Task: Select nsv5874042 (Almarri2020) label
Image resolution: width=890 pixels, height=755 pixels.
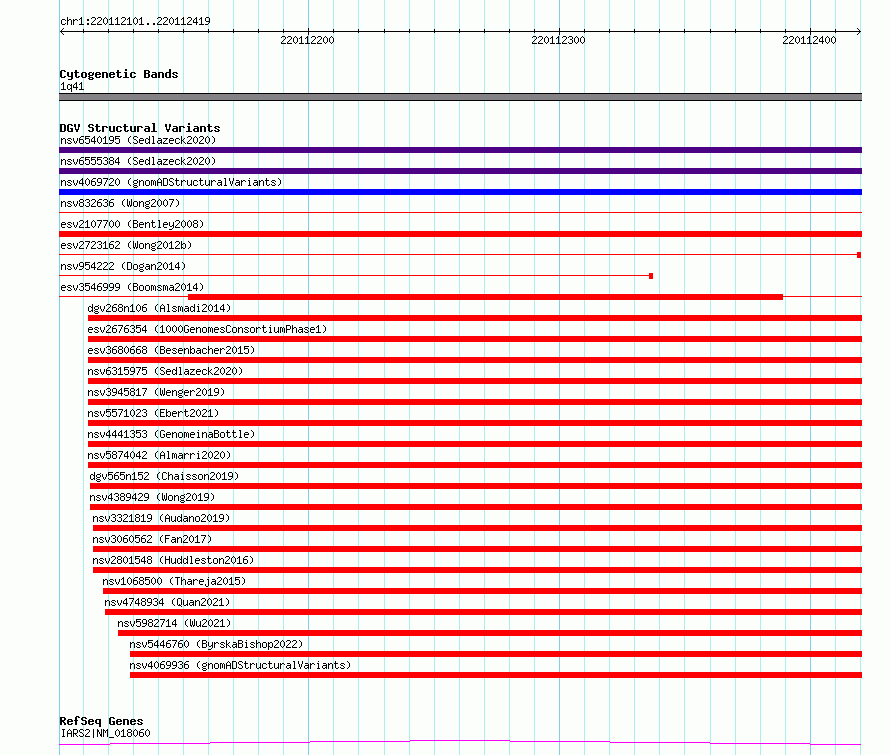Action: pos(159,455)
